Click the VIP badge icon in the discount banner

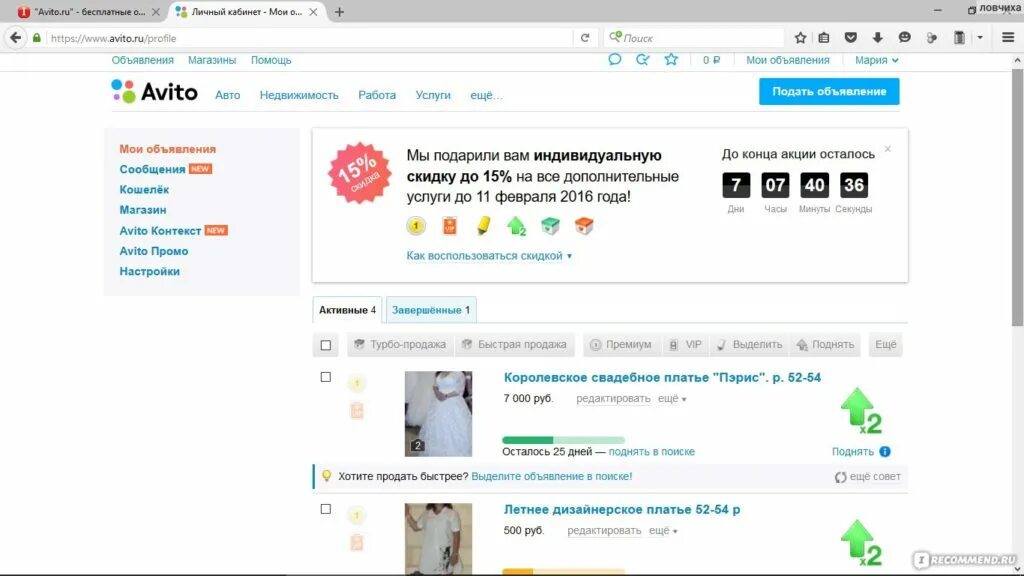click(450, 226)
